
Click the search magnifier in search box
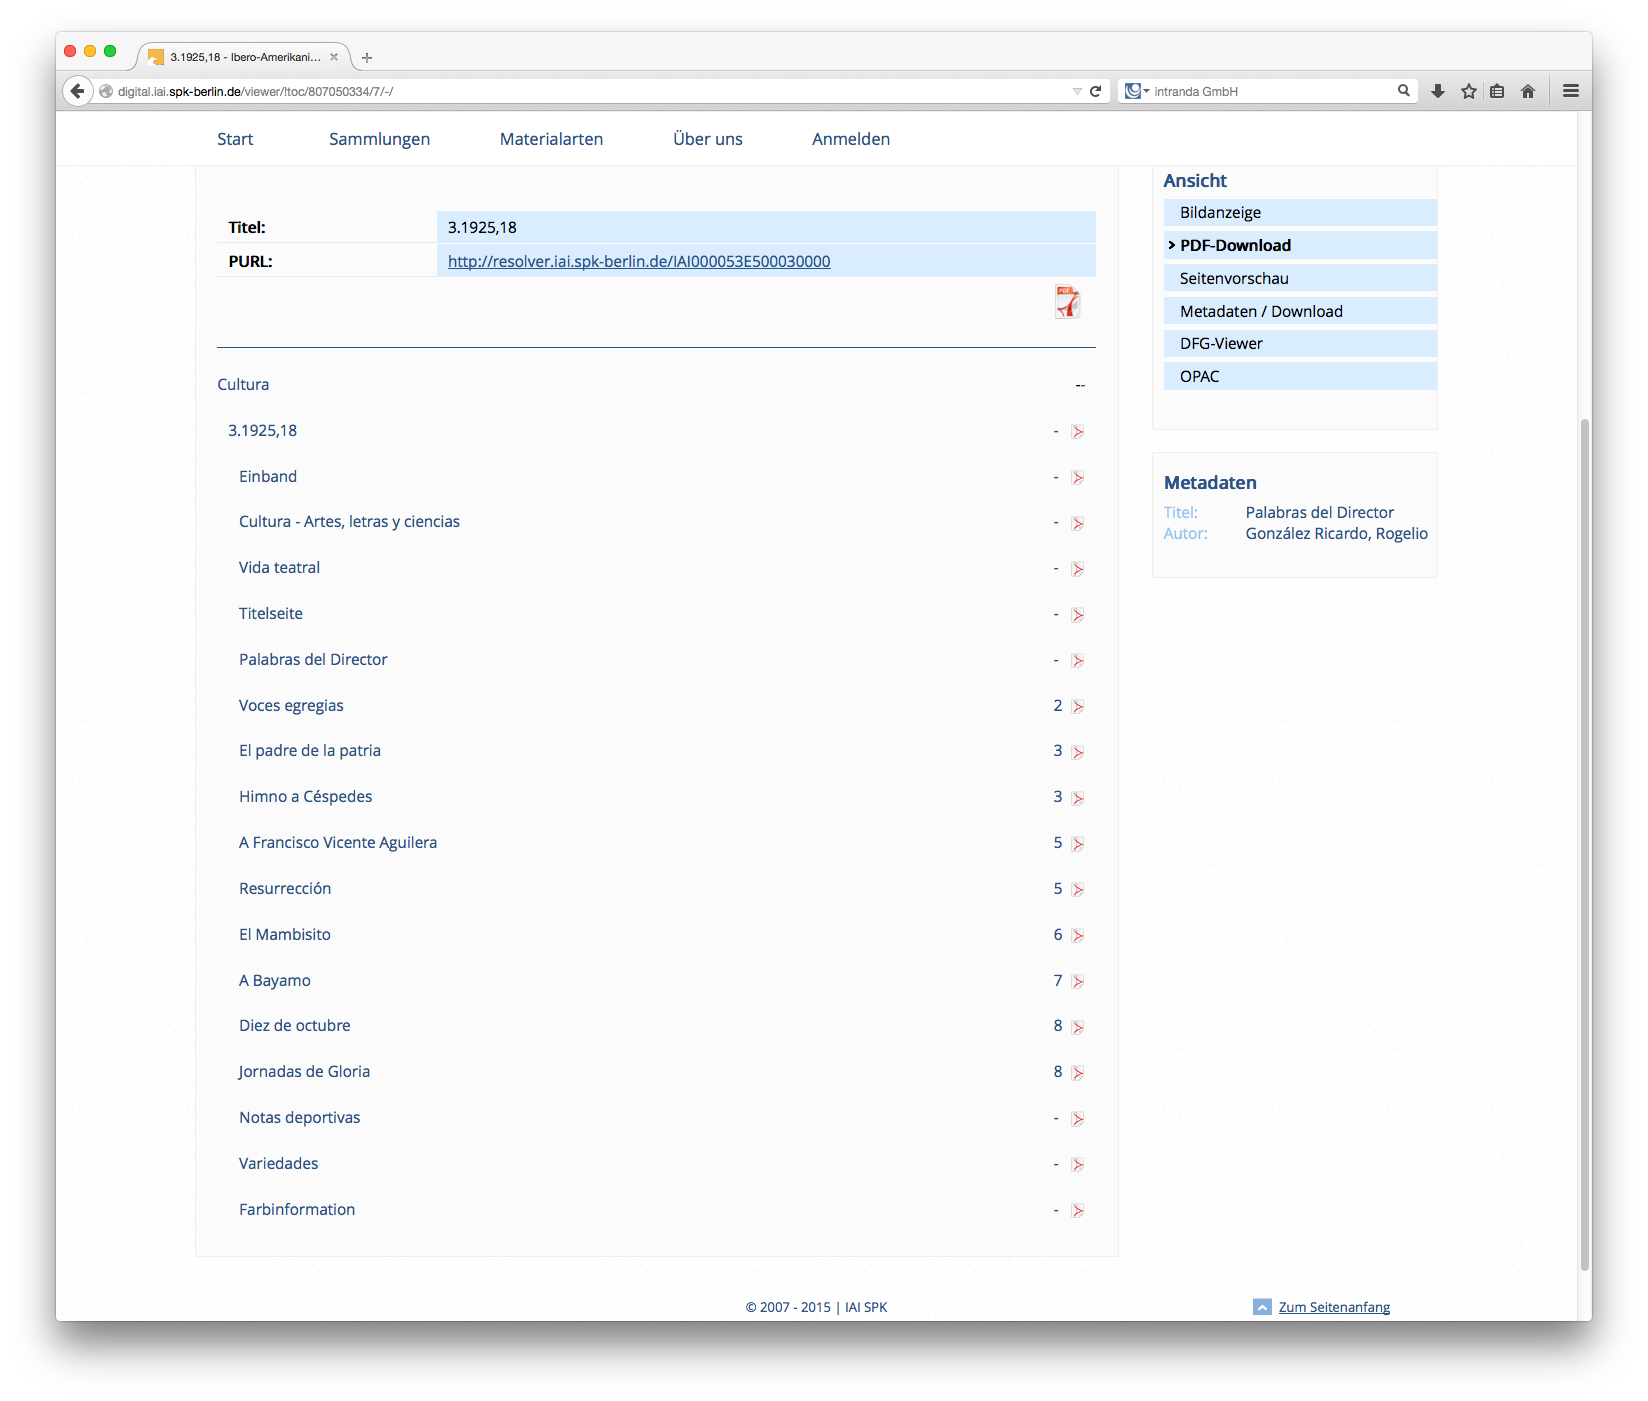tap(1404, 91)
